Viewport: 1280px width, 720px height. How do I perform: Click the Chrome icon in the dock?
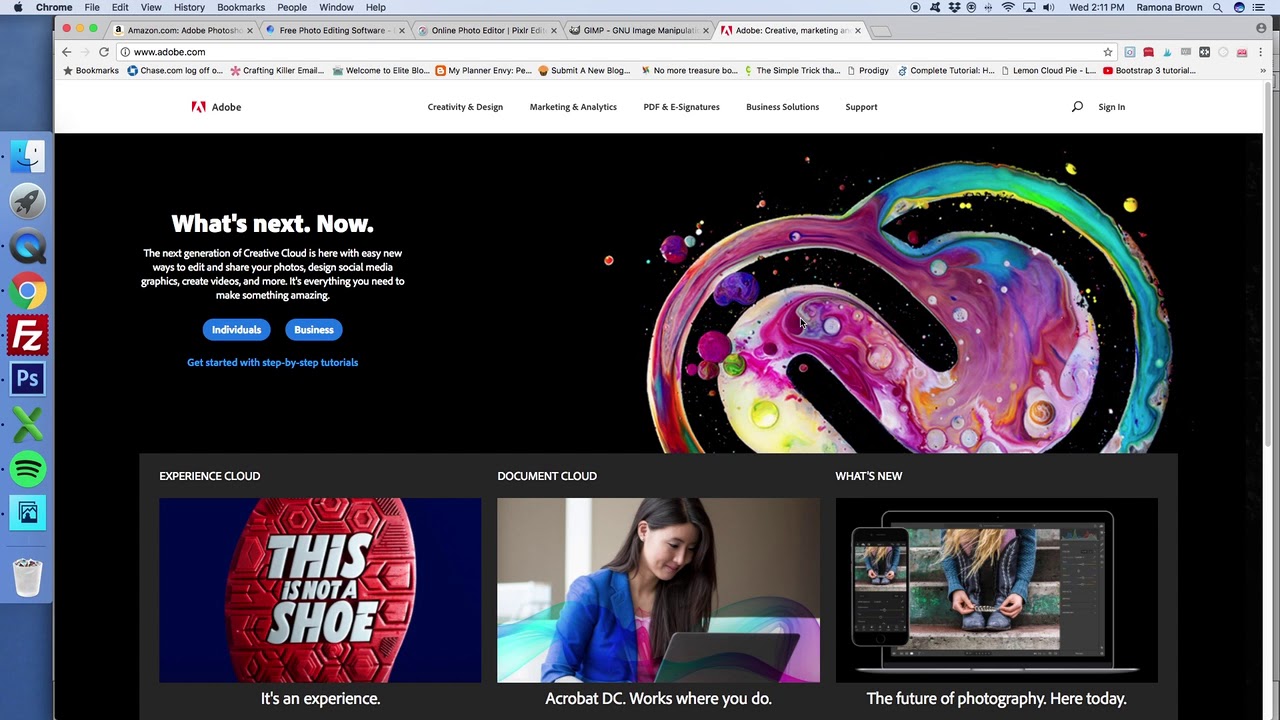point(28,291)
